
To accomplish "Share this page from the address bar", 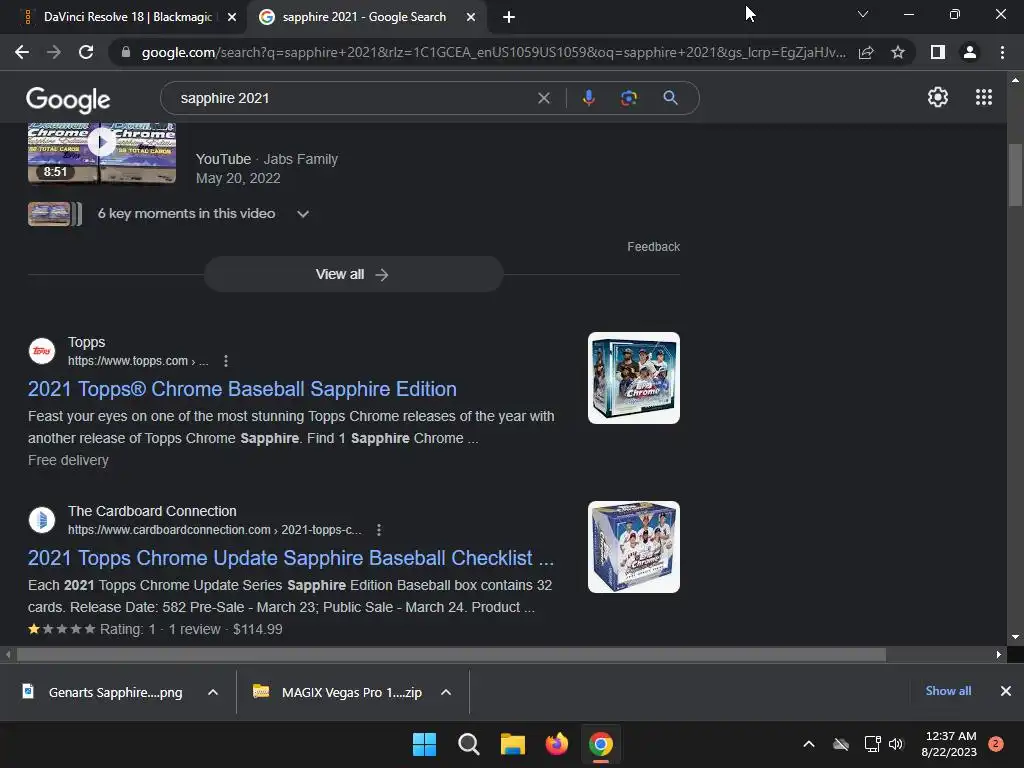I will pyautogui.click(x=866, y=52).
